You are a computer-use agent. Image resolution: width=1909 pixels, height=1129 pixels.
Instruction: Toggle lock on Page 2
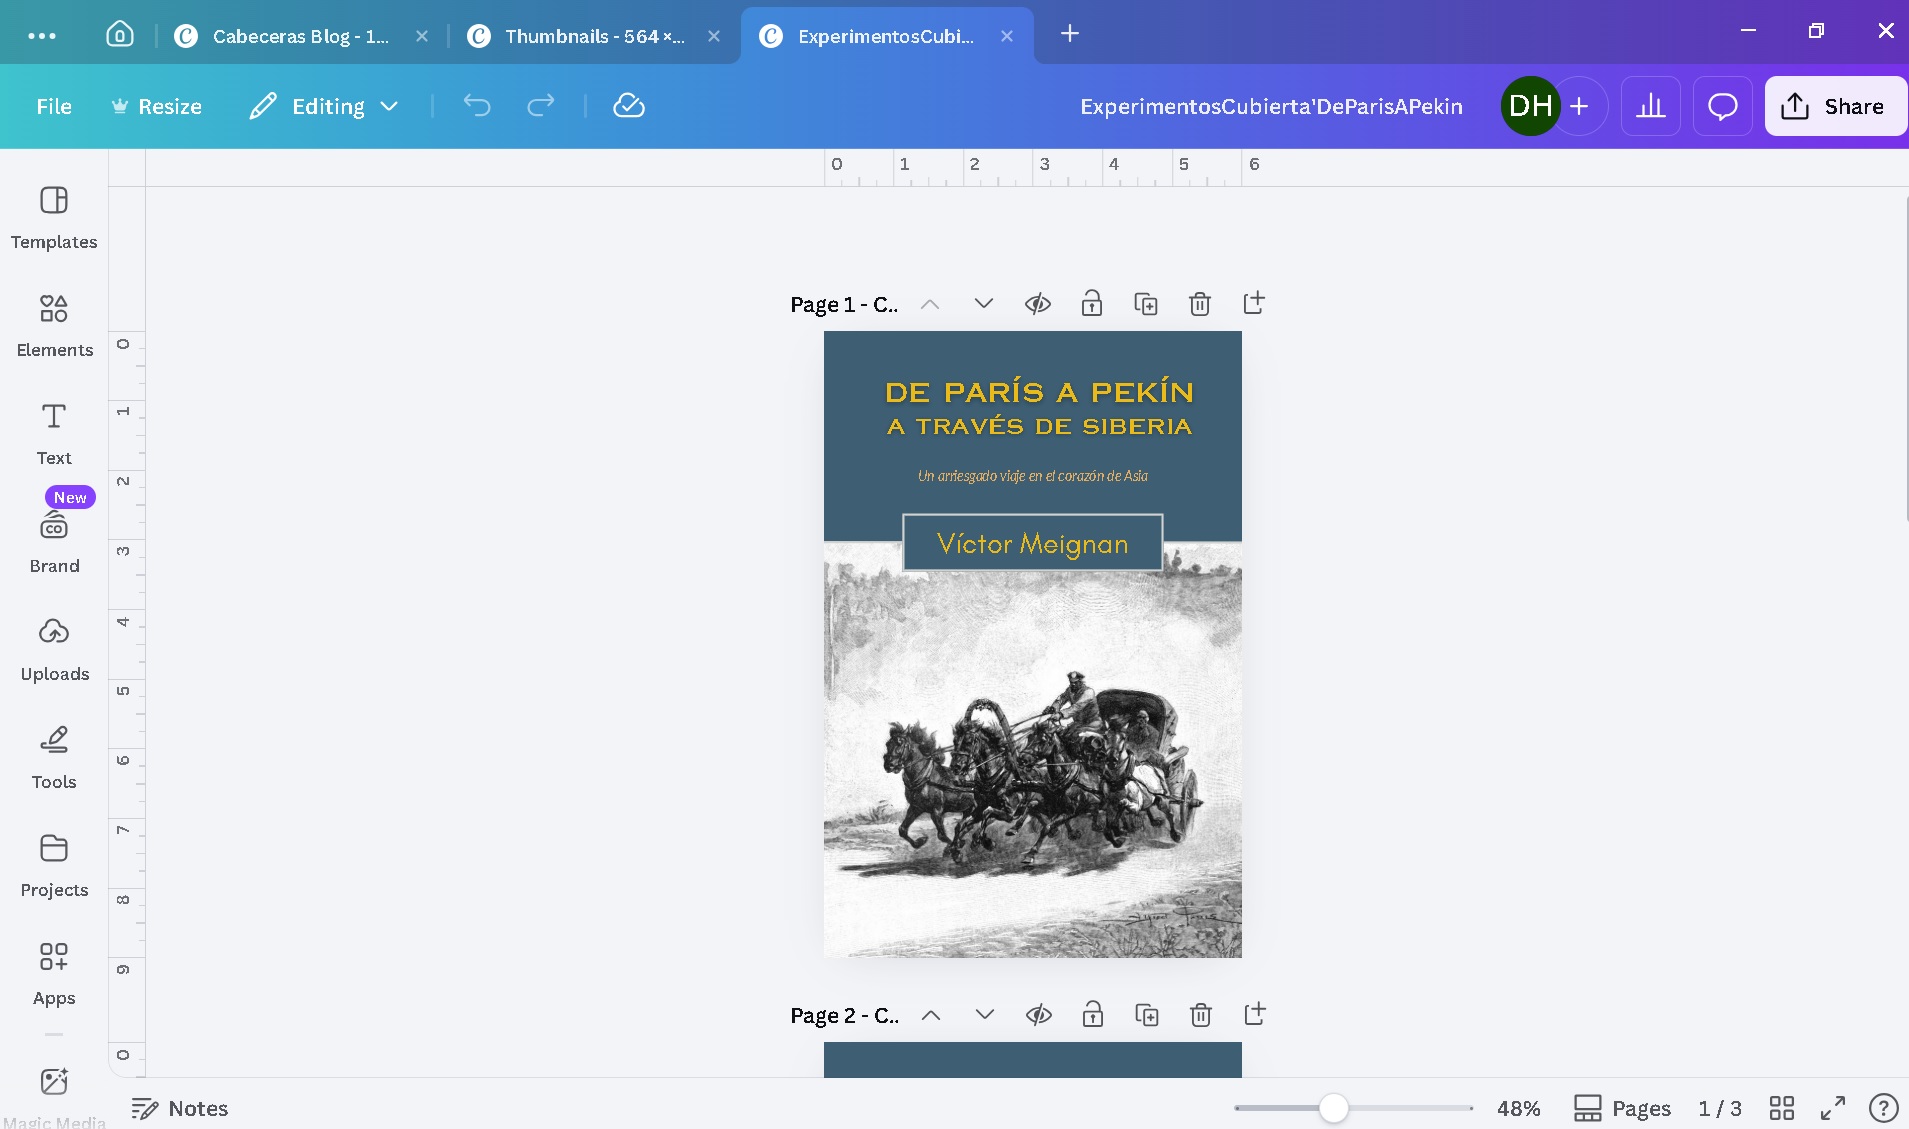[1093, 1015]
